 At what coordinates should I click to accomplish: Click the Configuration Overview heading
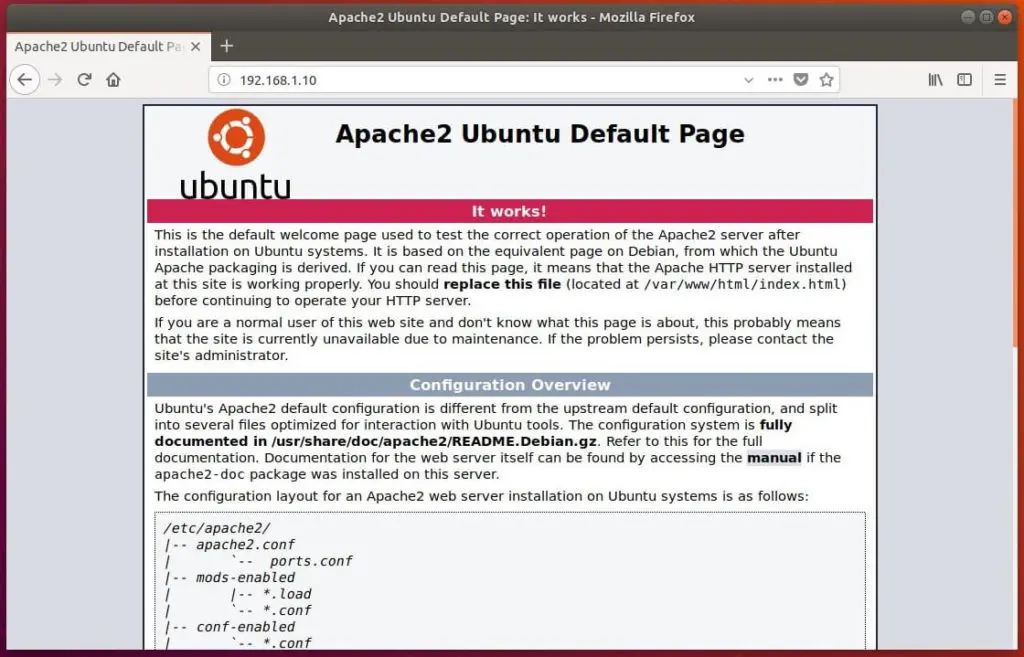[510, 385]
